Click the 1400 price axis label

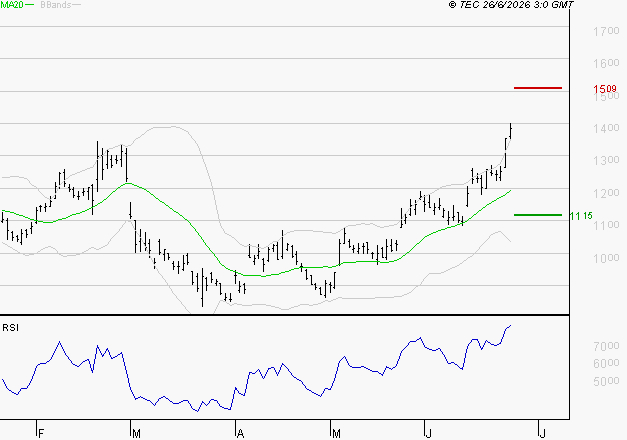click(x=606, y=128)
